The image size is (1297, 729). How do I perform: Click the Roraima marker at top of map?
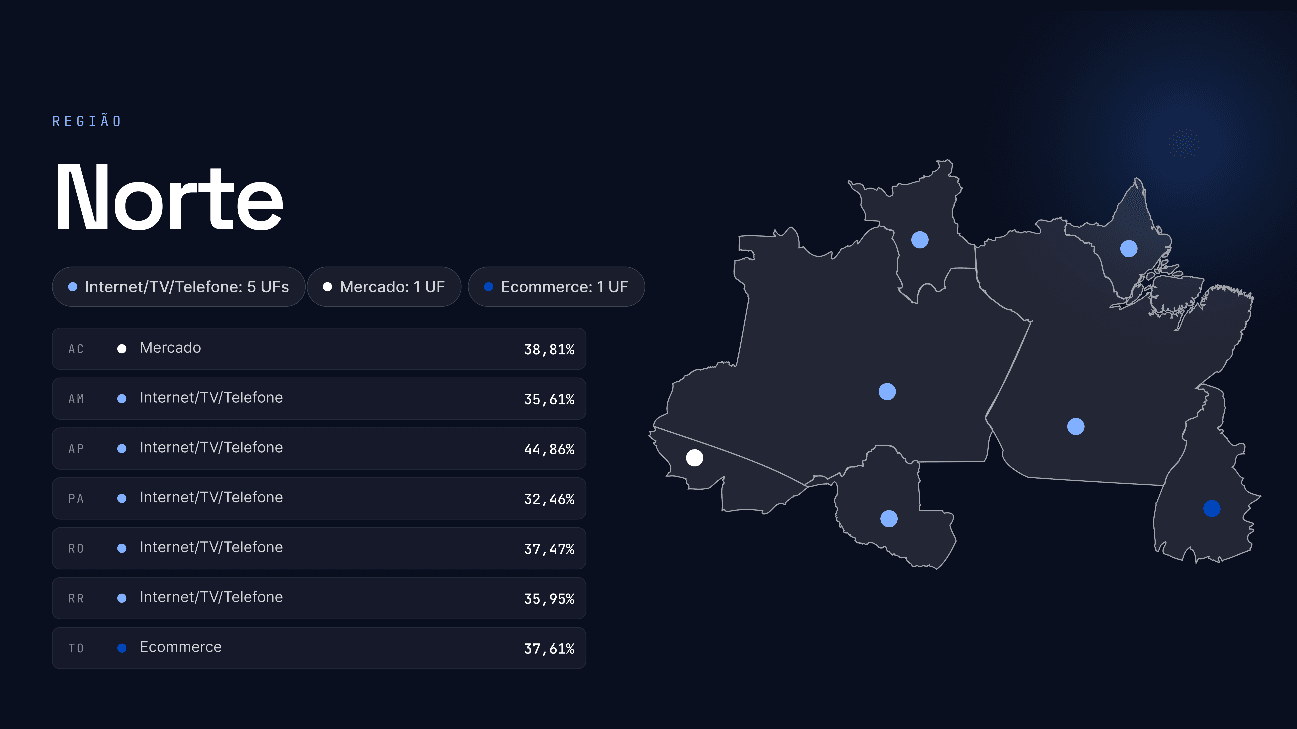(x=920, y=239)
